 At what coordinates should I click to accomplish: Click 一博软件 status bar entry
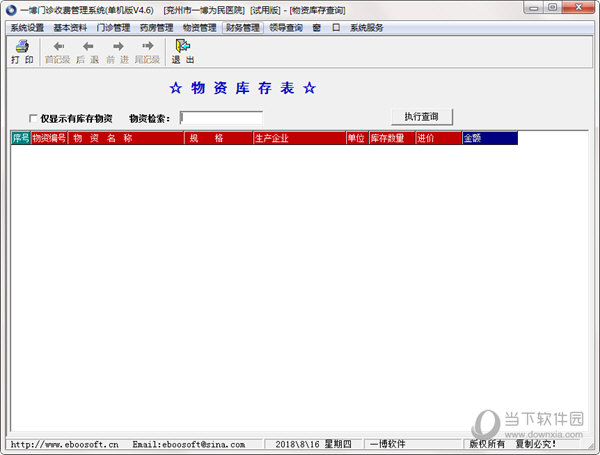[x=387, y=444]
